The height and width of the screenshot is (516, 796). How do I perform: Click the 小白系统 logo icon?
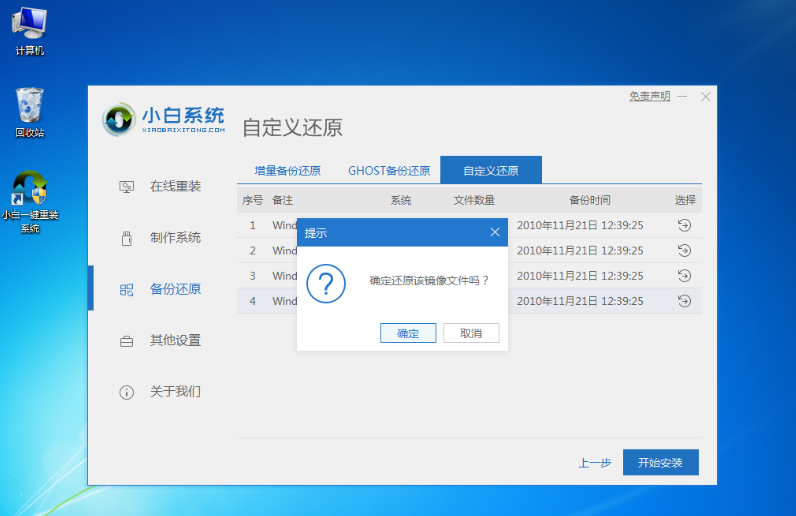120,120
